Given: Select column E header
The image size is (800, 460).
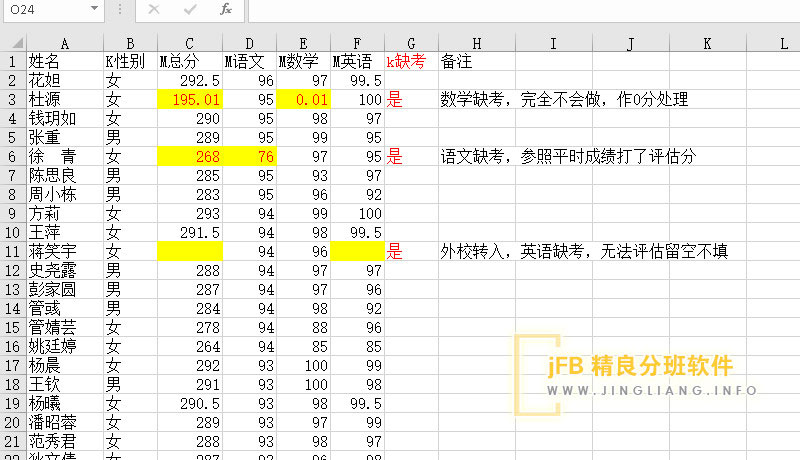Looking at the screenshot, I should (304, 43).
